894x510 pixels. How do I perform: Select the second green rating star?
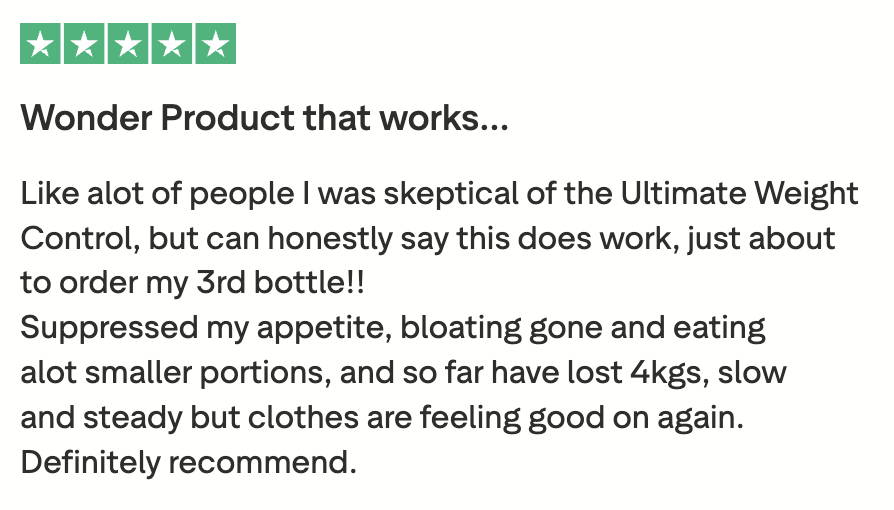pos(84,43)
